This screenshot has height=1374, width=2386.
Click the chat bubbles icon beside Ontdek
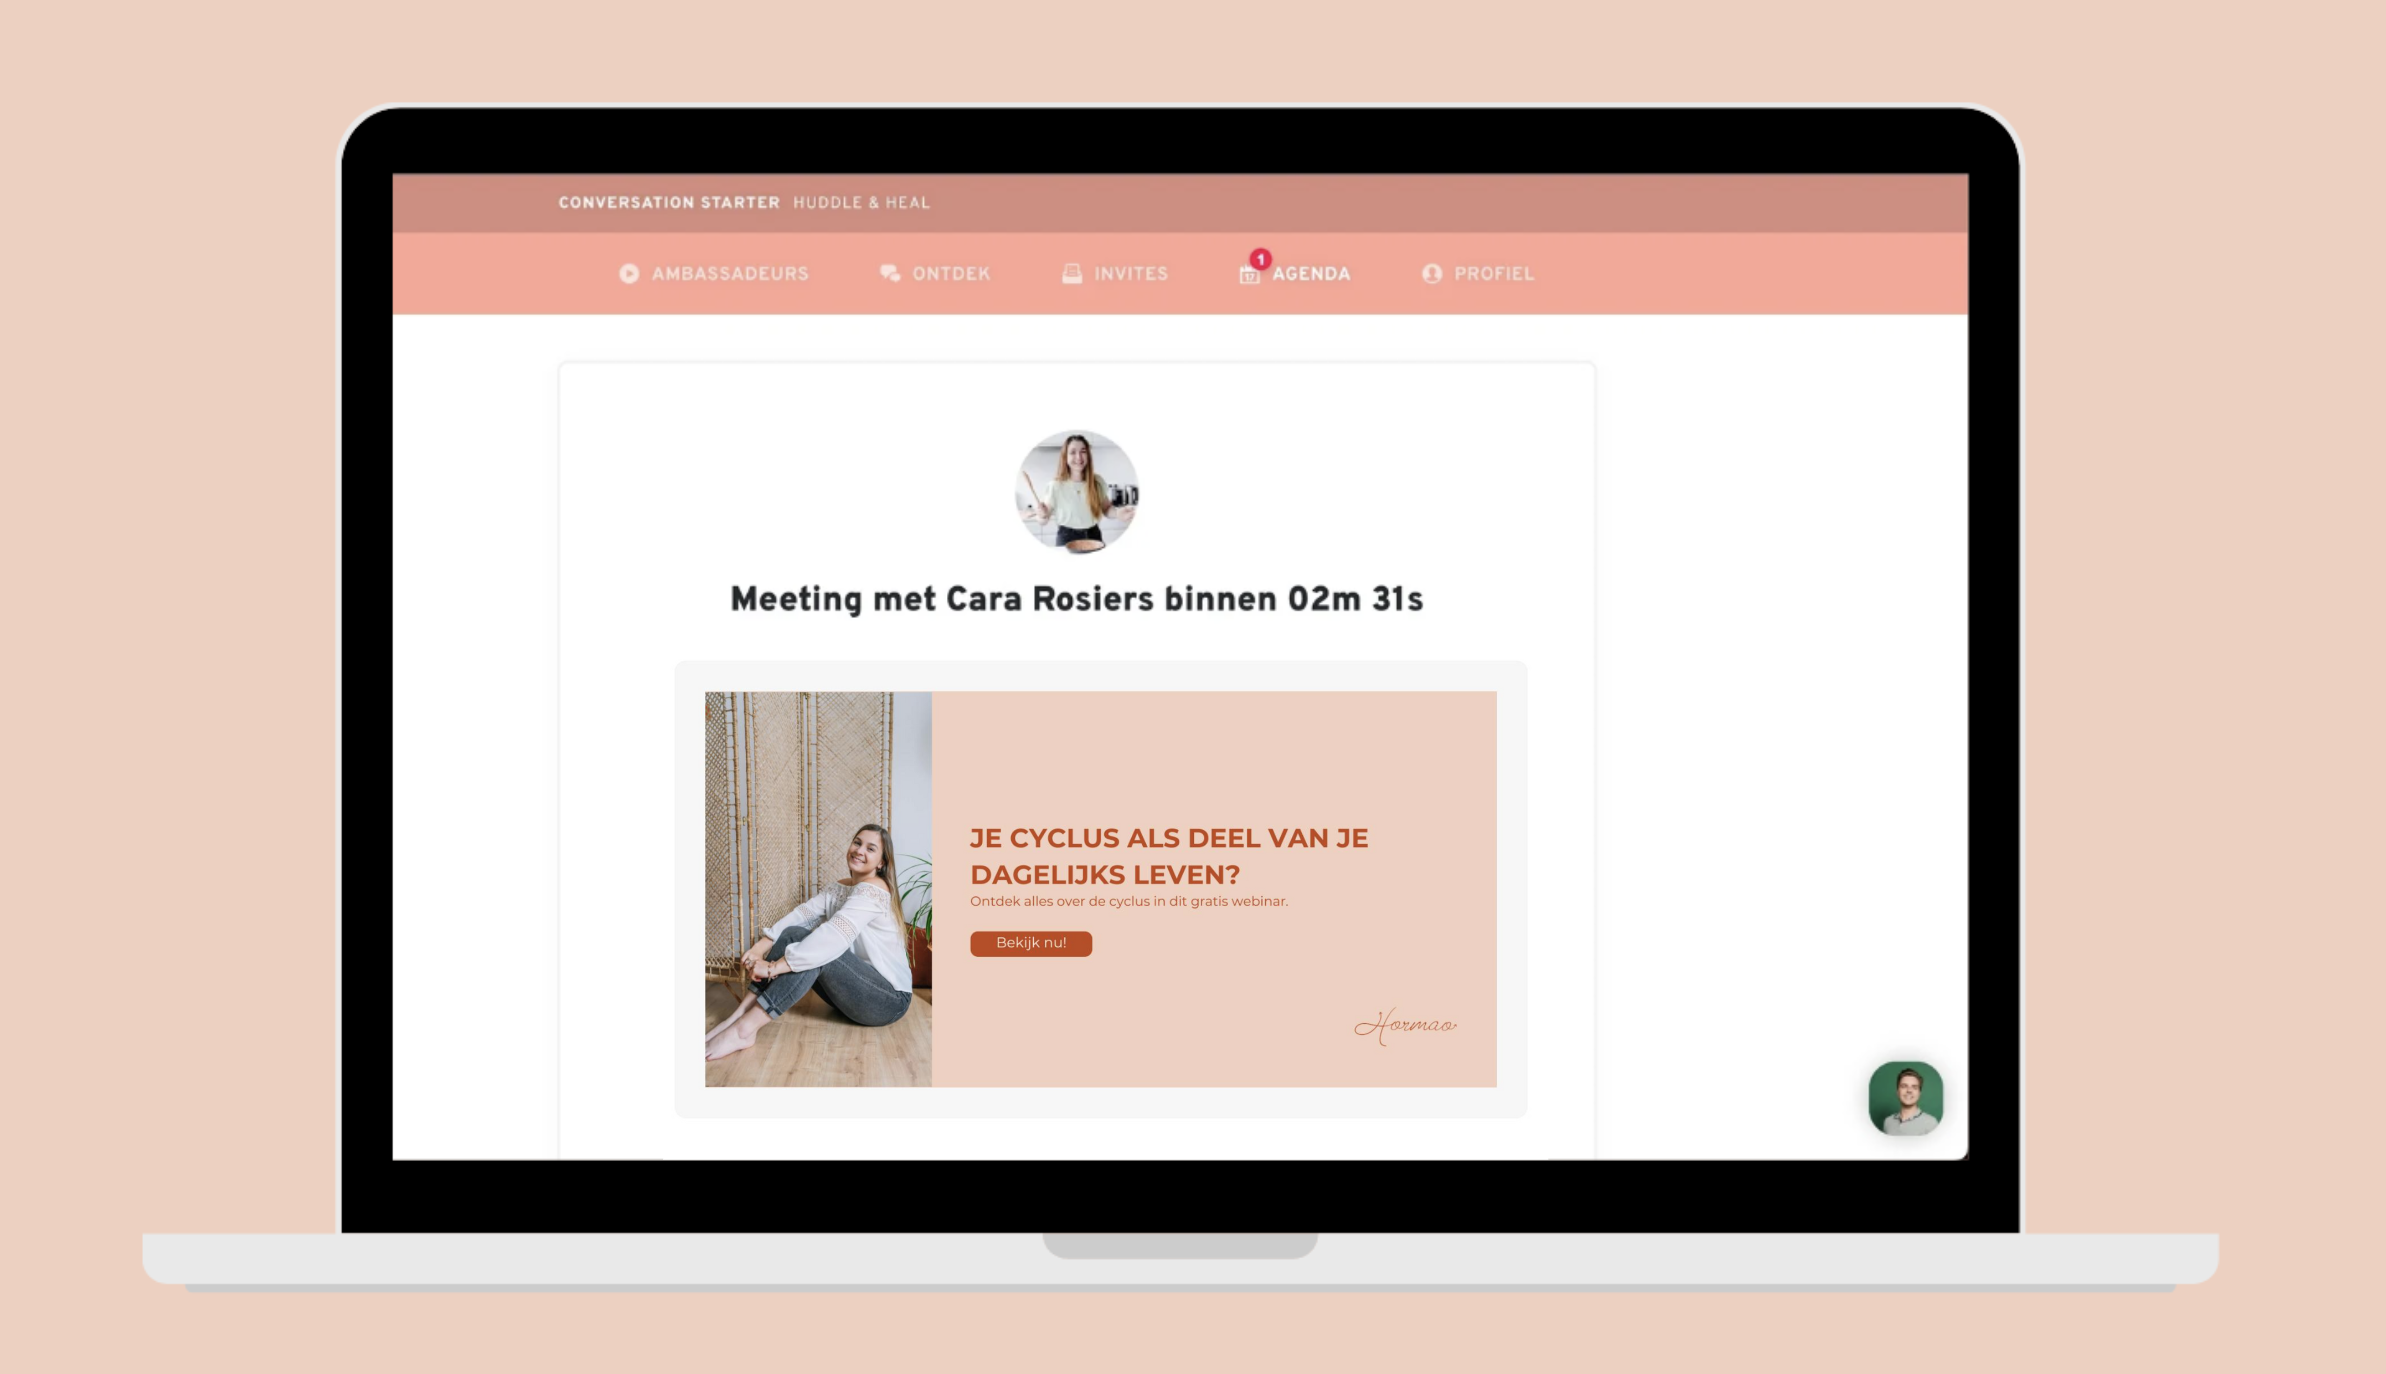889,273
